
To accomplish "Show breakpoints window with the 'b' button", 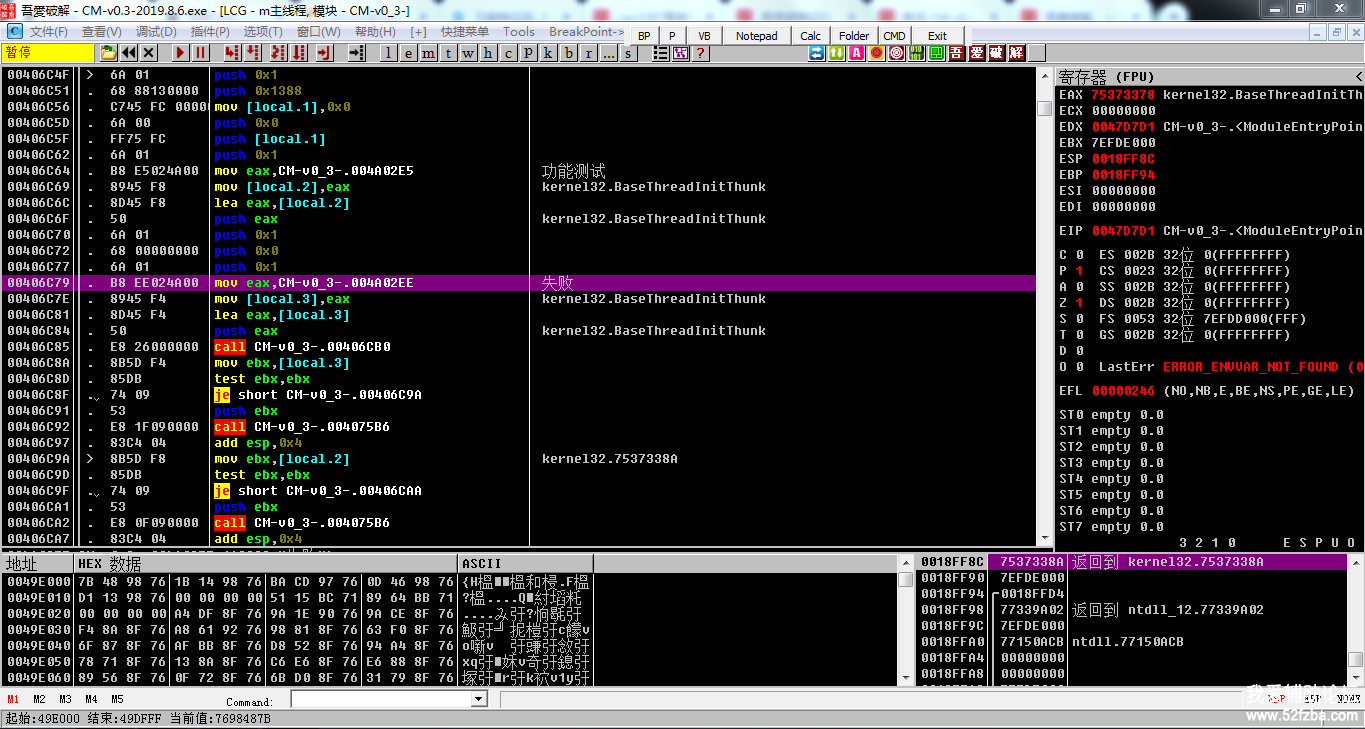I will [569, 53].
